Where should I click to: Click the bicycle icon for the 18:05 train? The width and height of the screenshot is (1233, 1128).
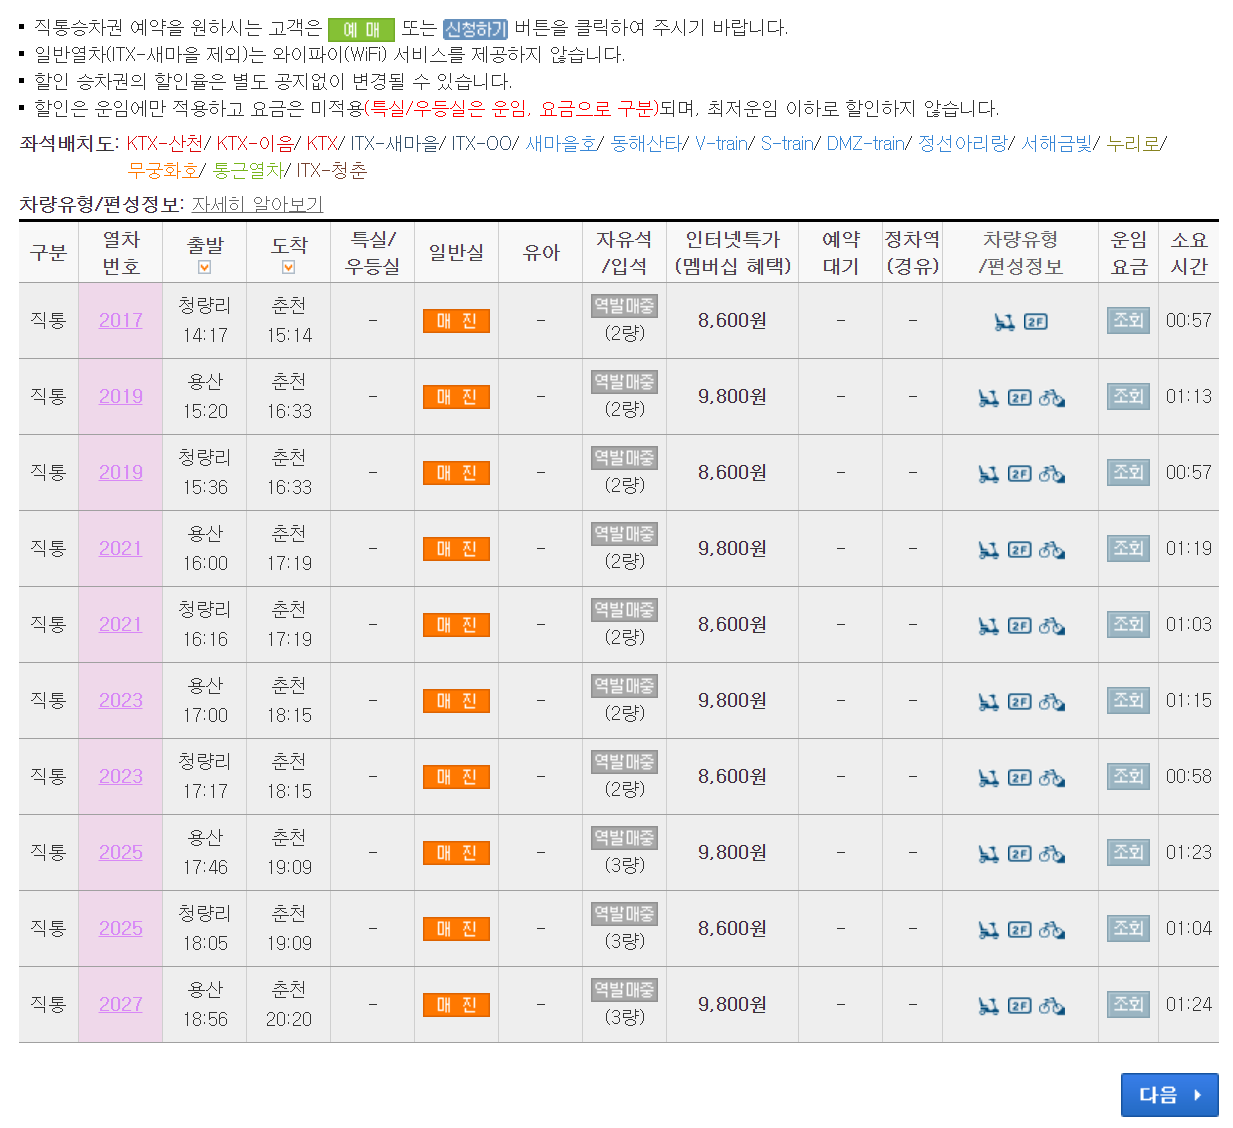coord(1051,930)
